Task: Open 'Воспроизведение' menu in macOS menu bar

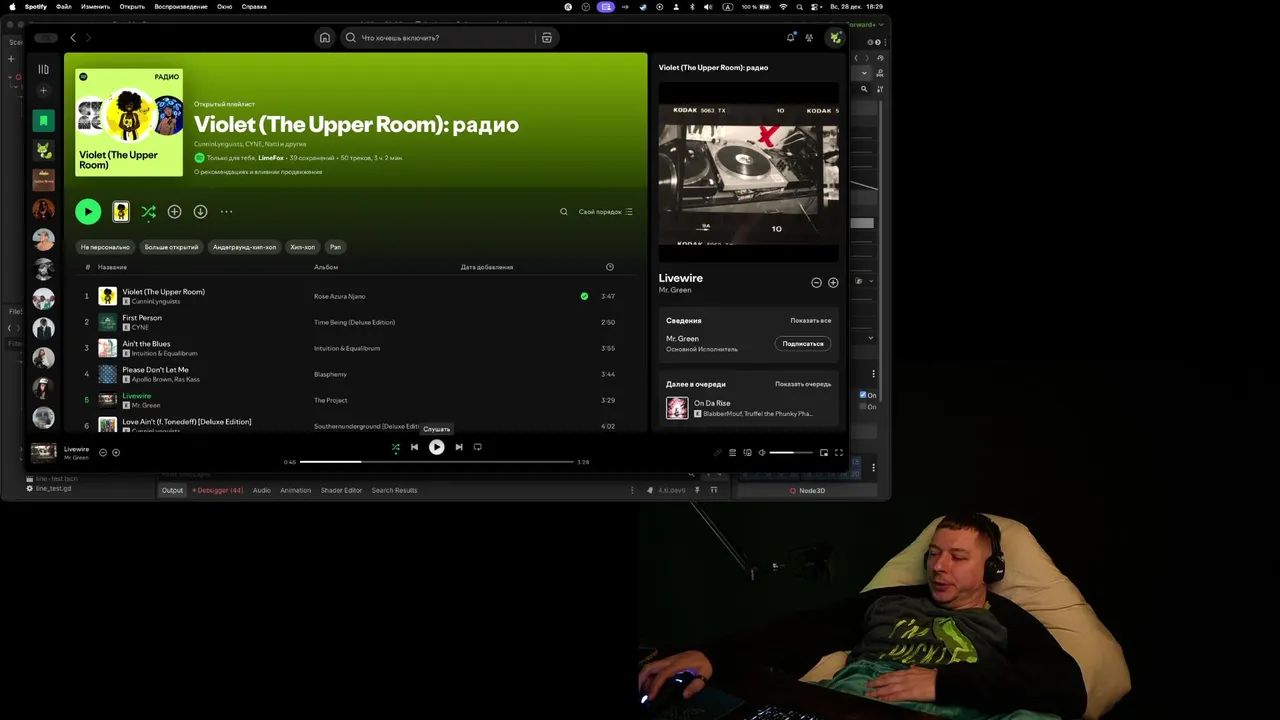Action: tap(181, 6)
